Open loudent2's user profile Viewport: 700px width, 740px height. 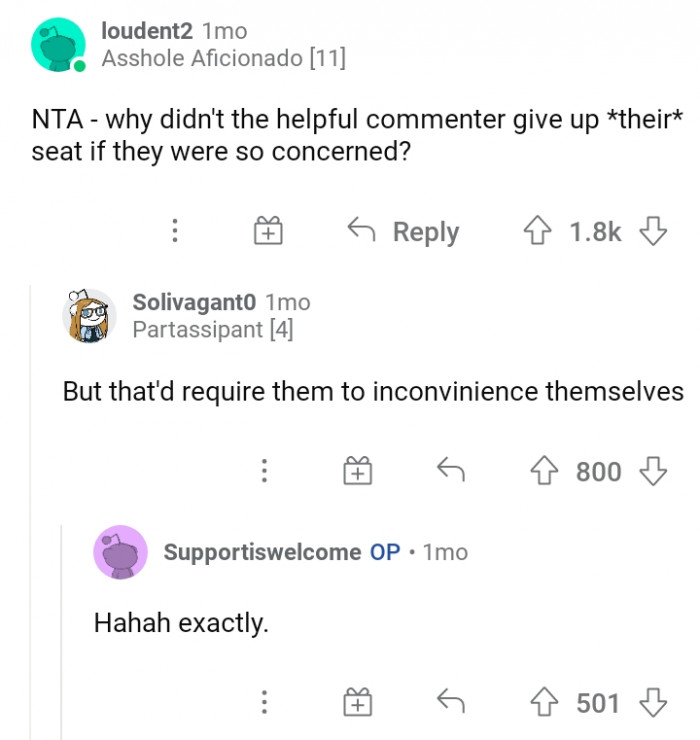[147, 32]
